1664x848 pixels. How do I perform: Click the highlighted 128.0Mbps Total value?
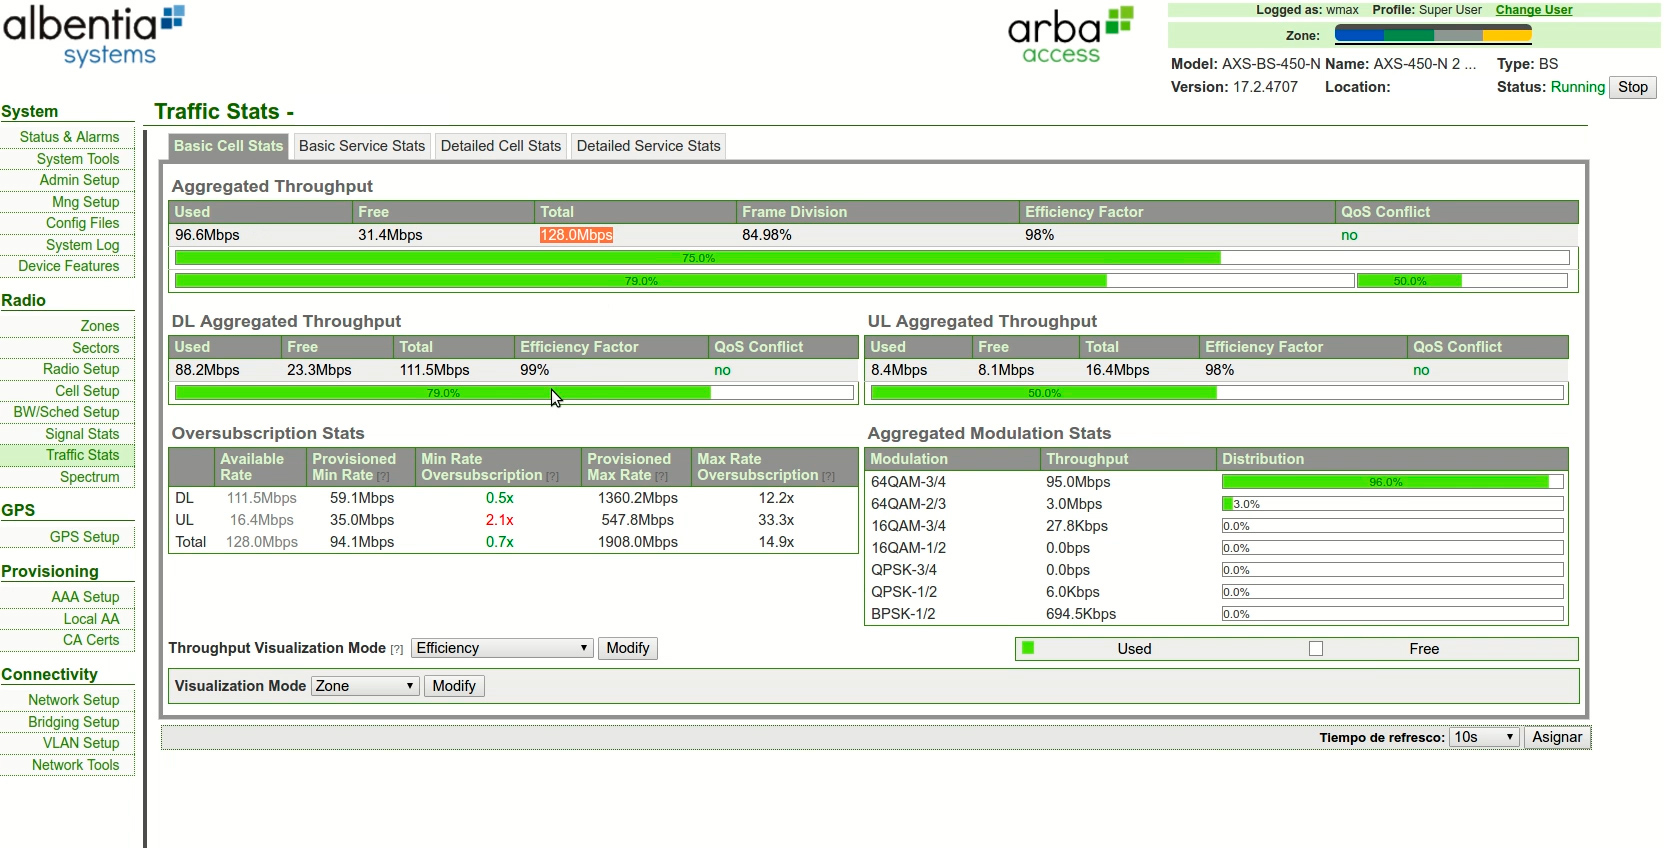(576, 235)
